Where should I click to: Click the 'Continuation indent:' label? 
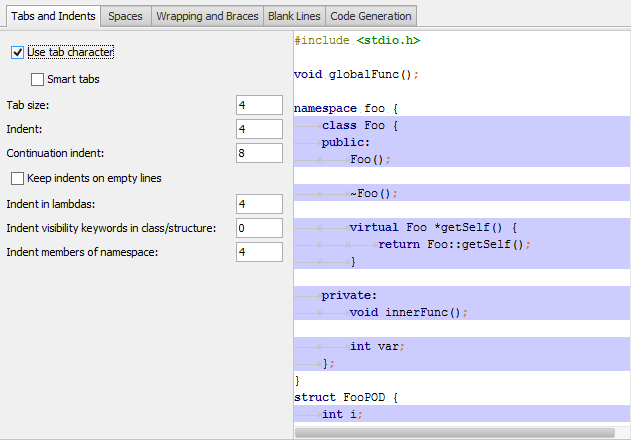tap(55, 153)
